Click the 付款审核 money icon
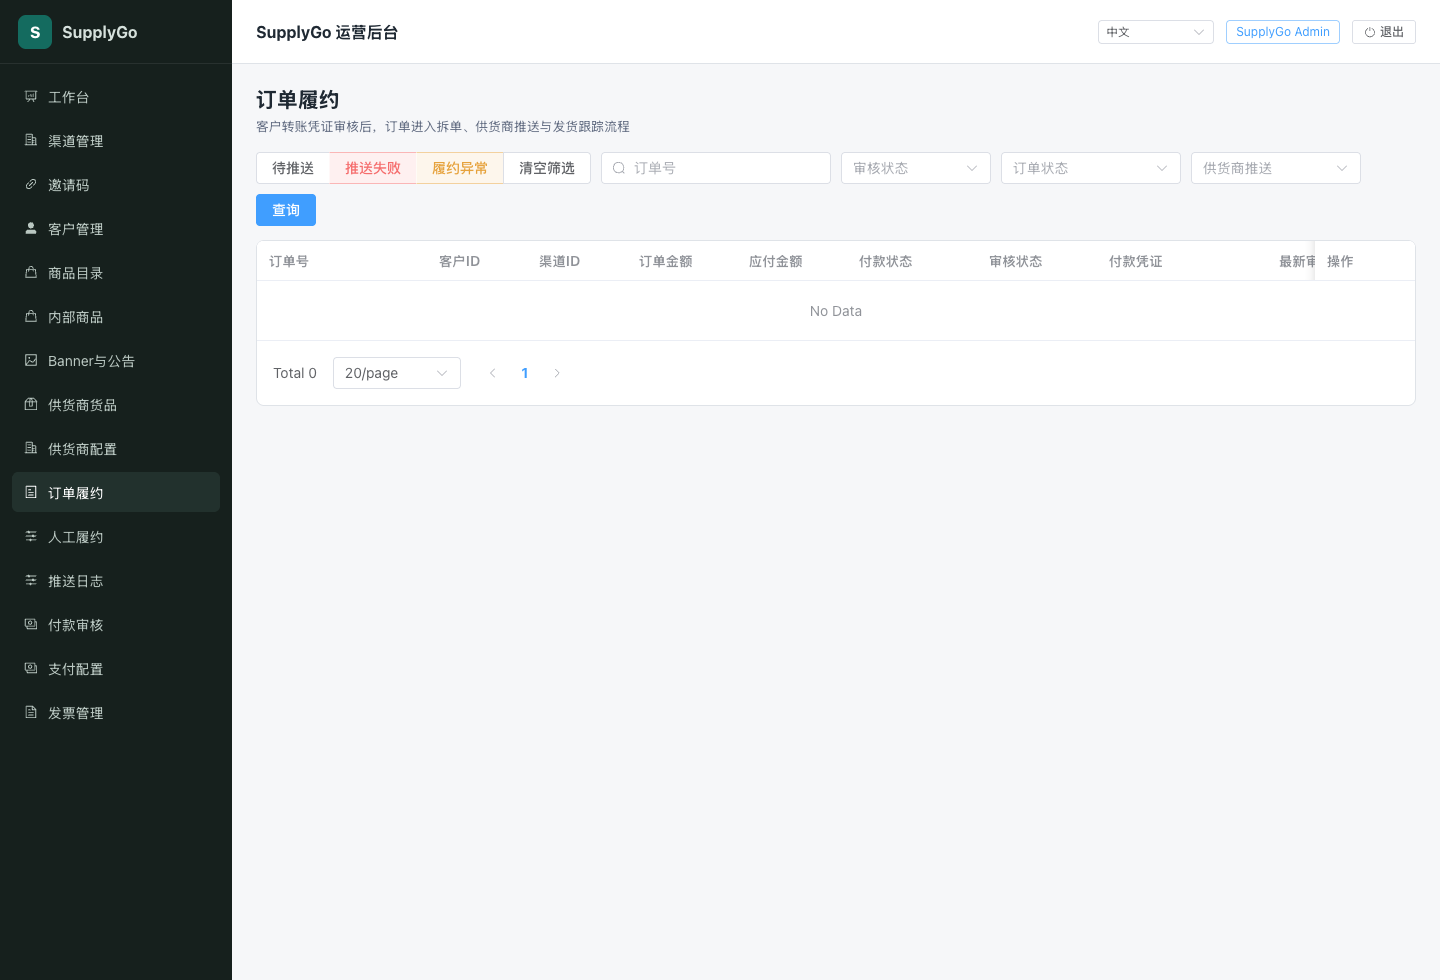This screenshot has width=1440, height=980. click(x=31, y=624)
